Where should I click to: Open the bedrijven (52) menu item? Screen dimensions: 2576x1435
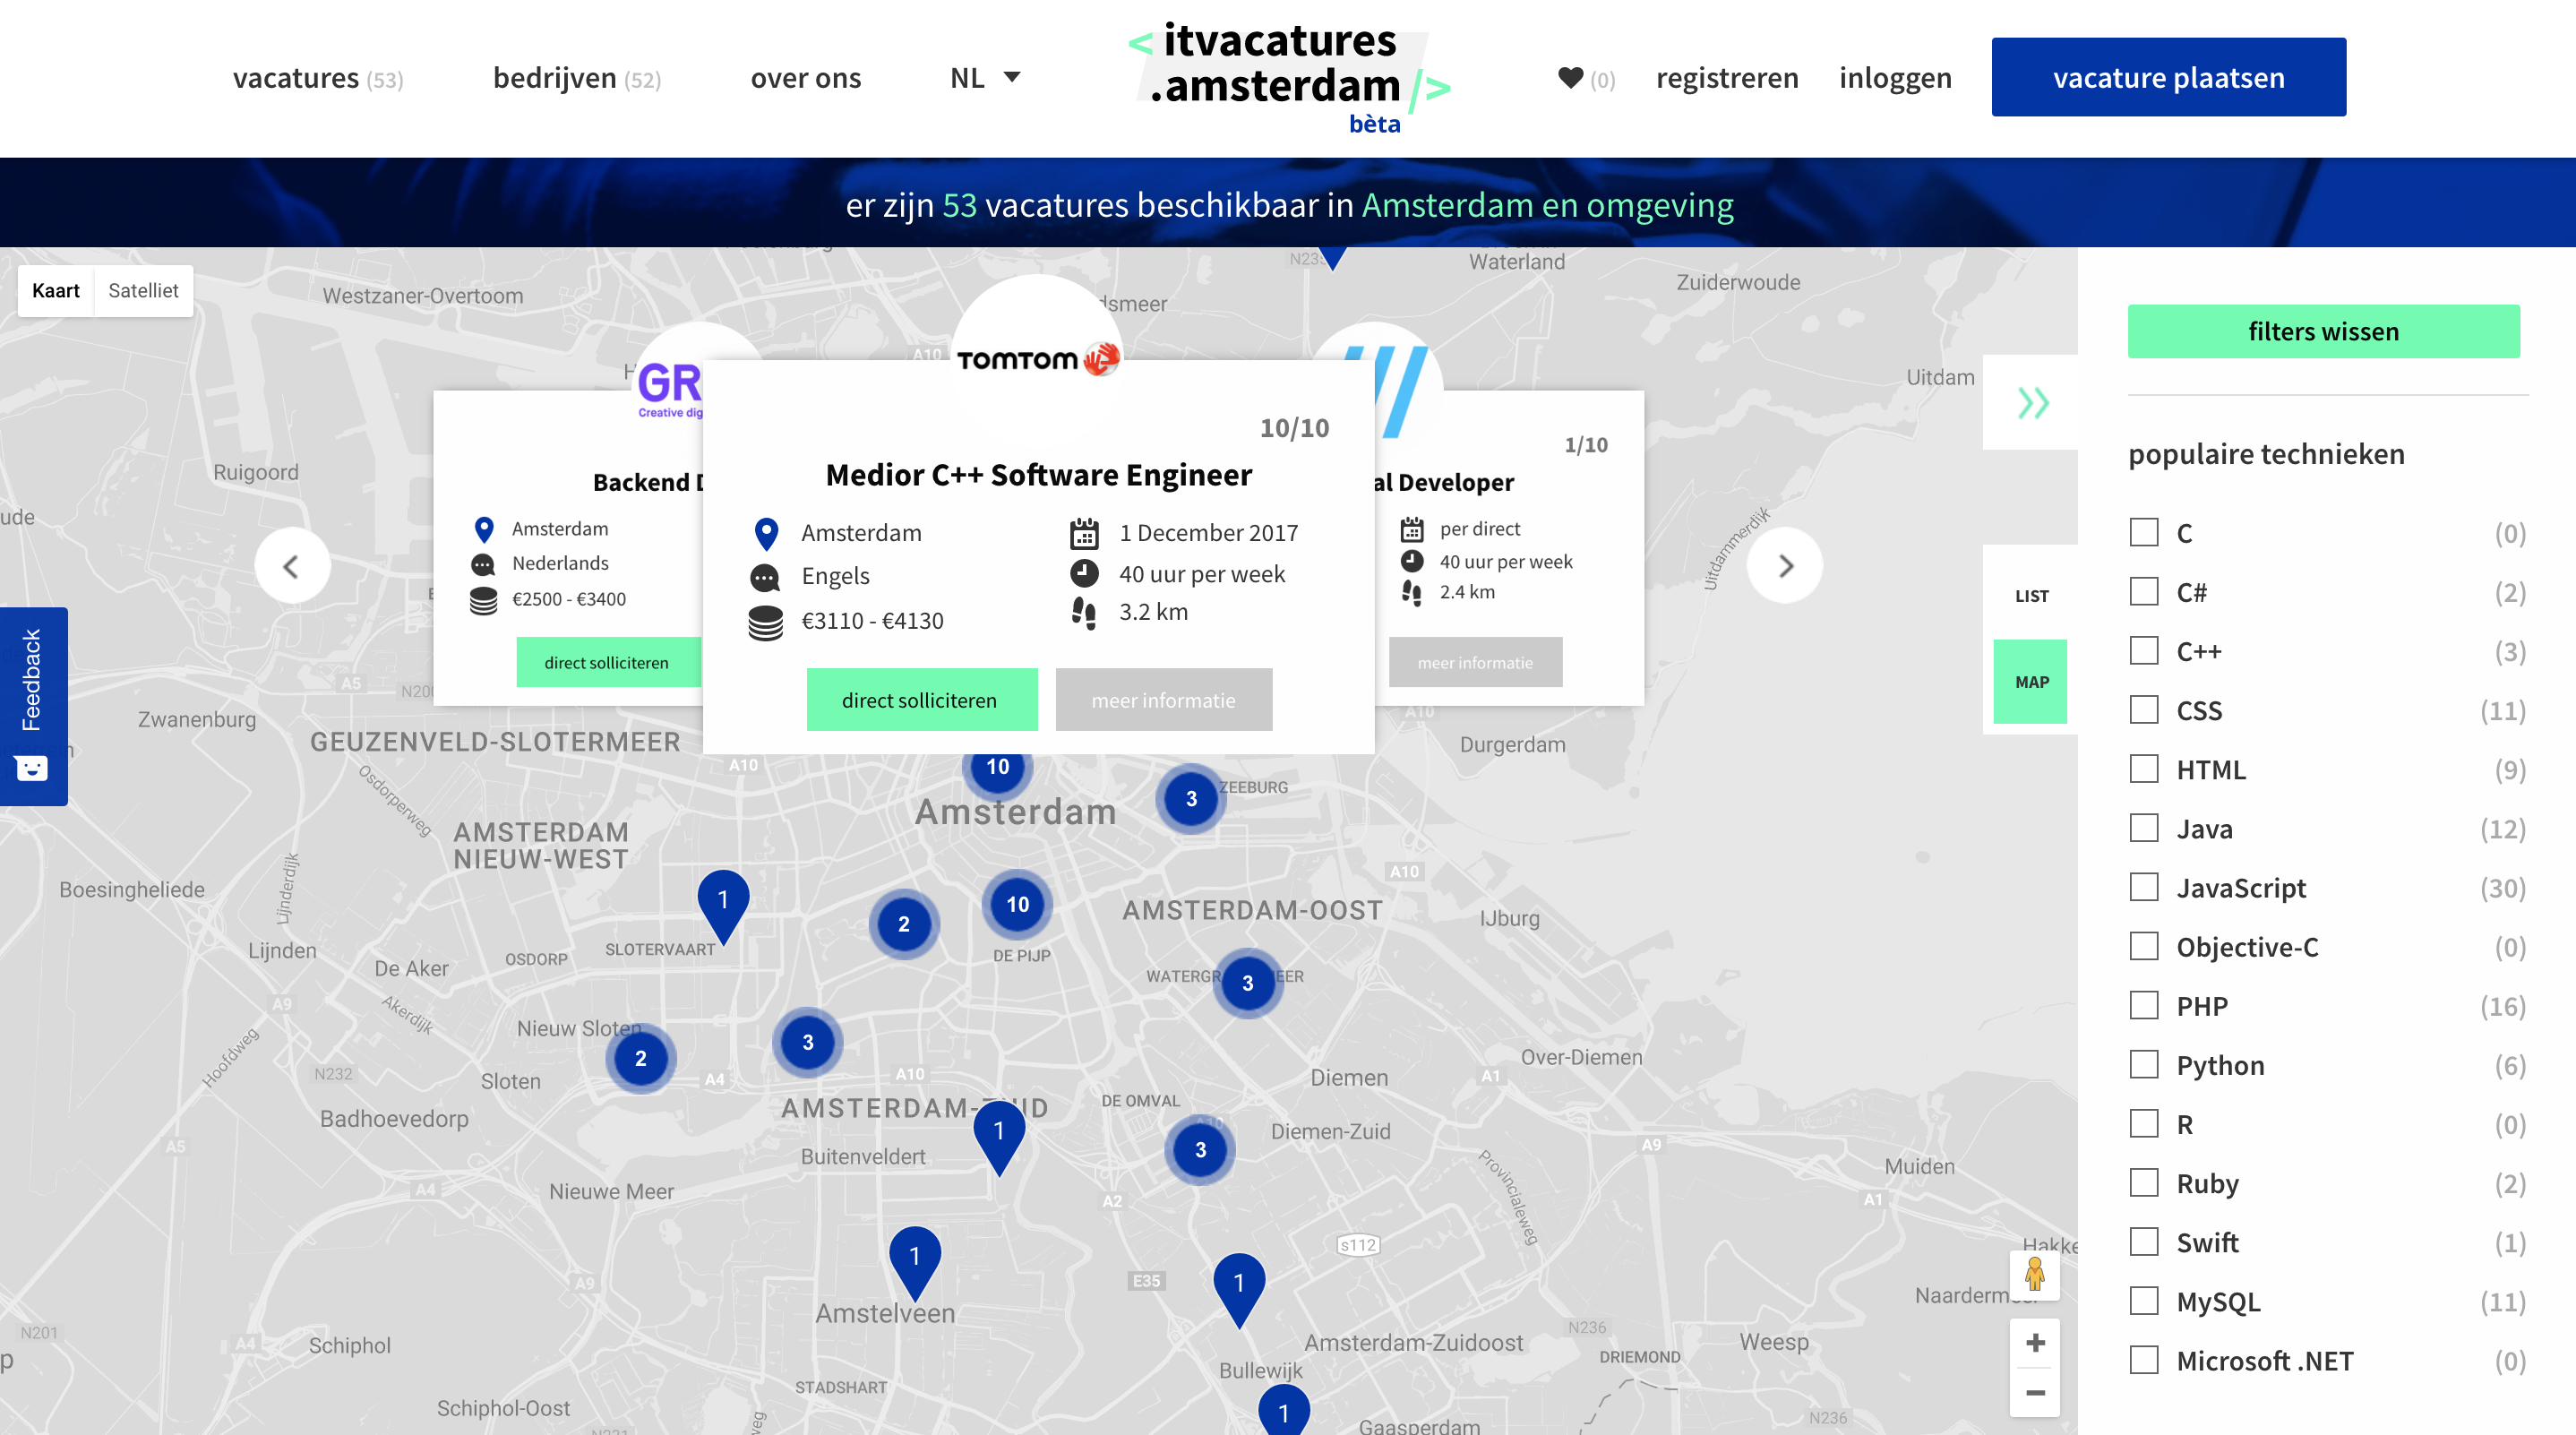coord(577,77)
